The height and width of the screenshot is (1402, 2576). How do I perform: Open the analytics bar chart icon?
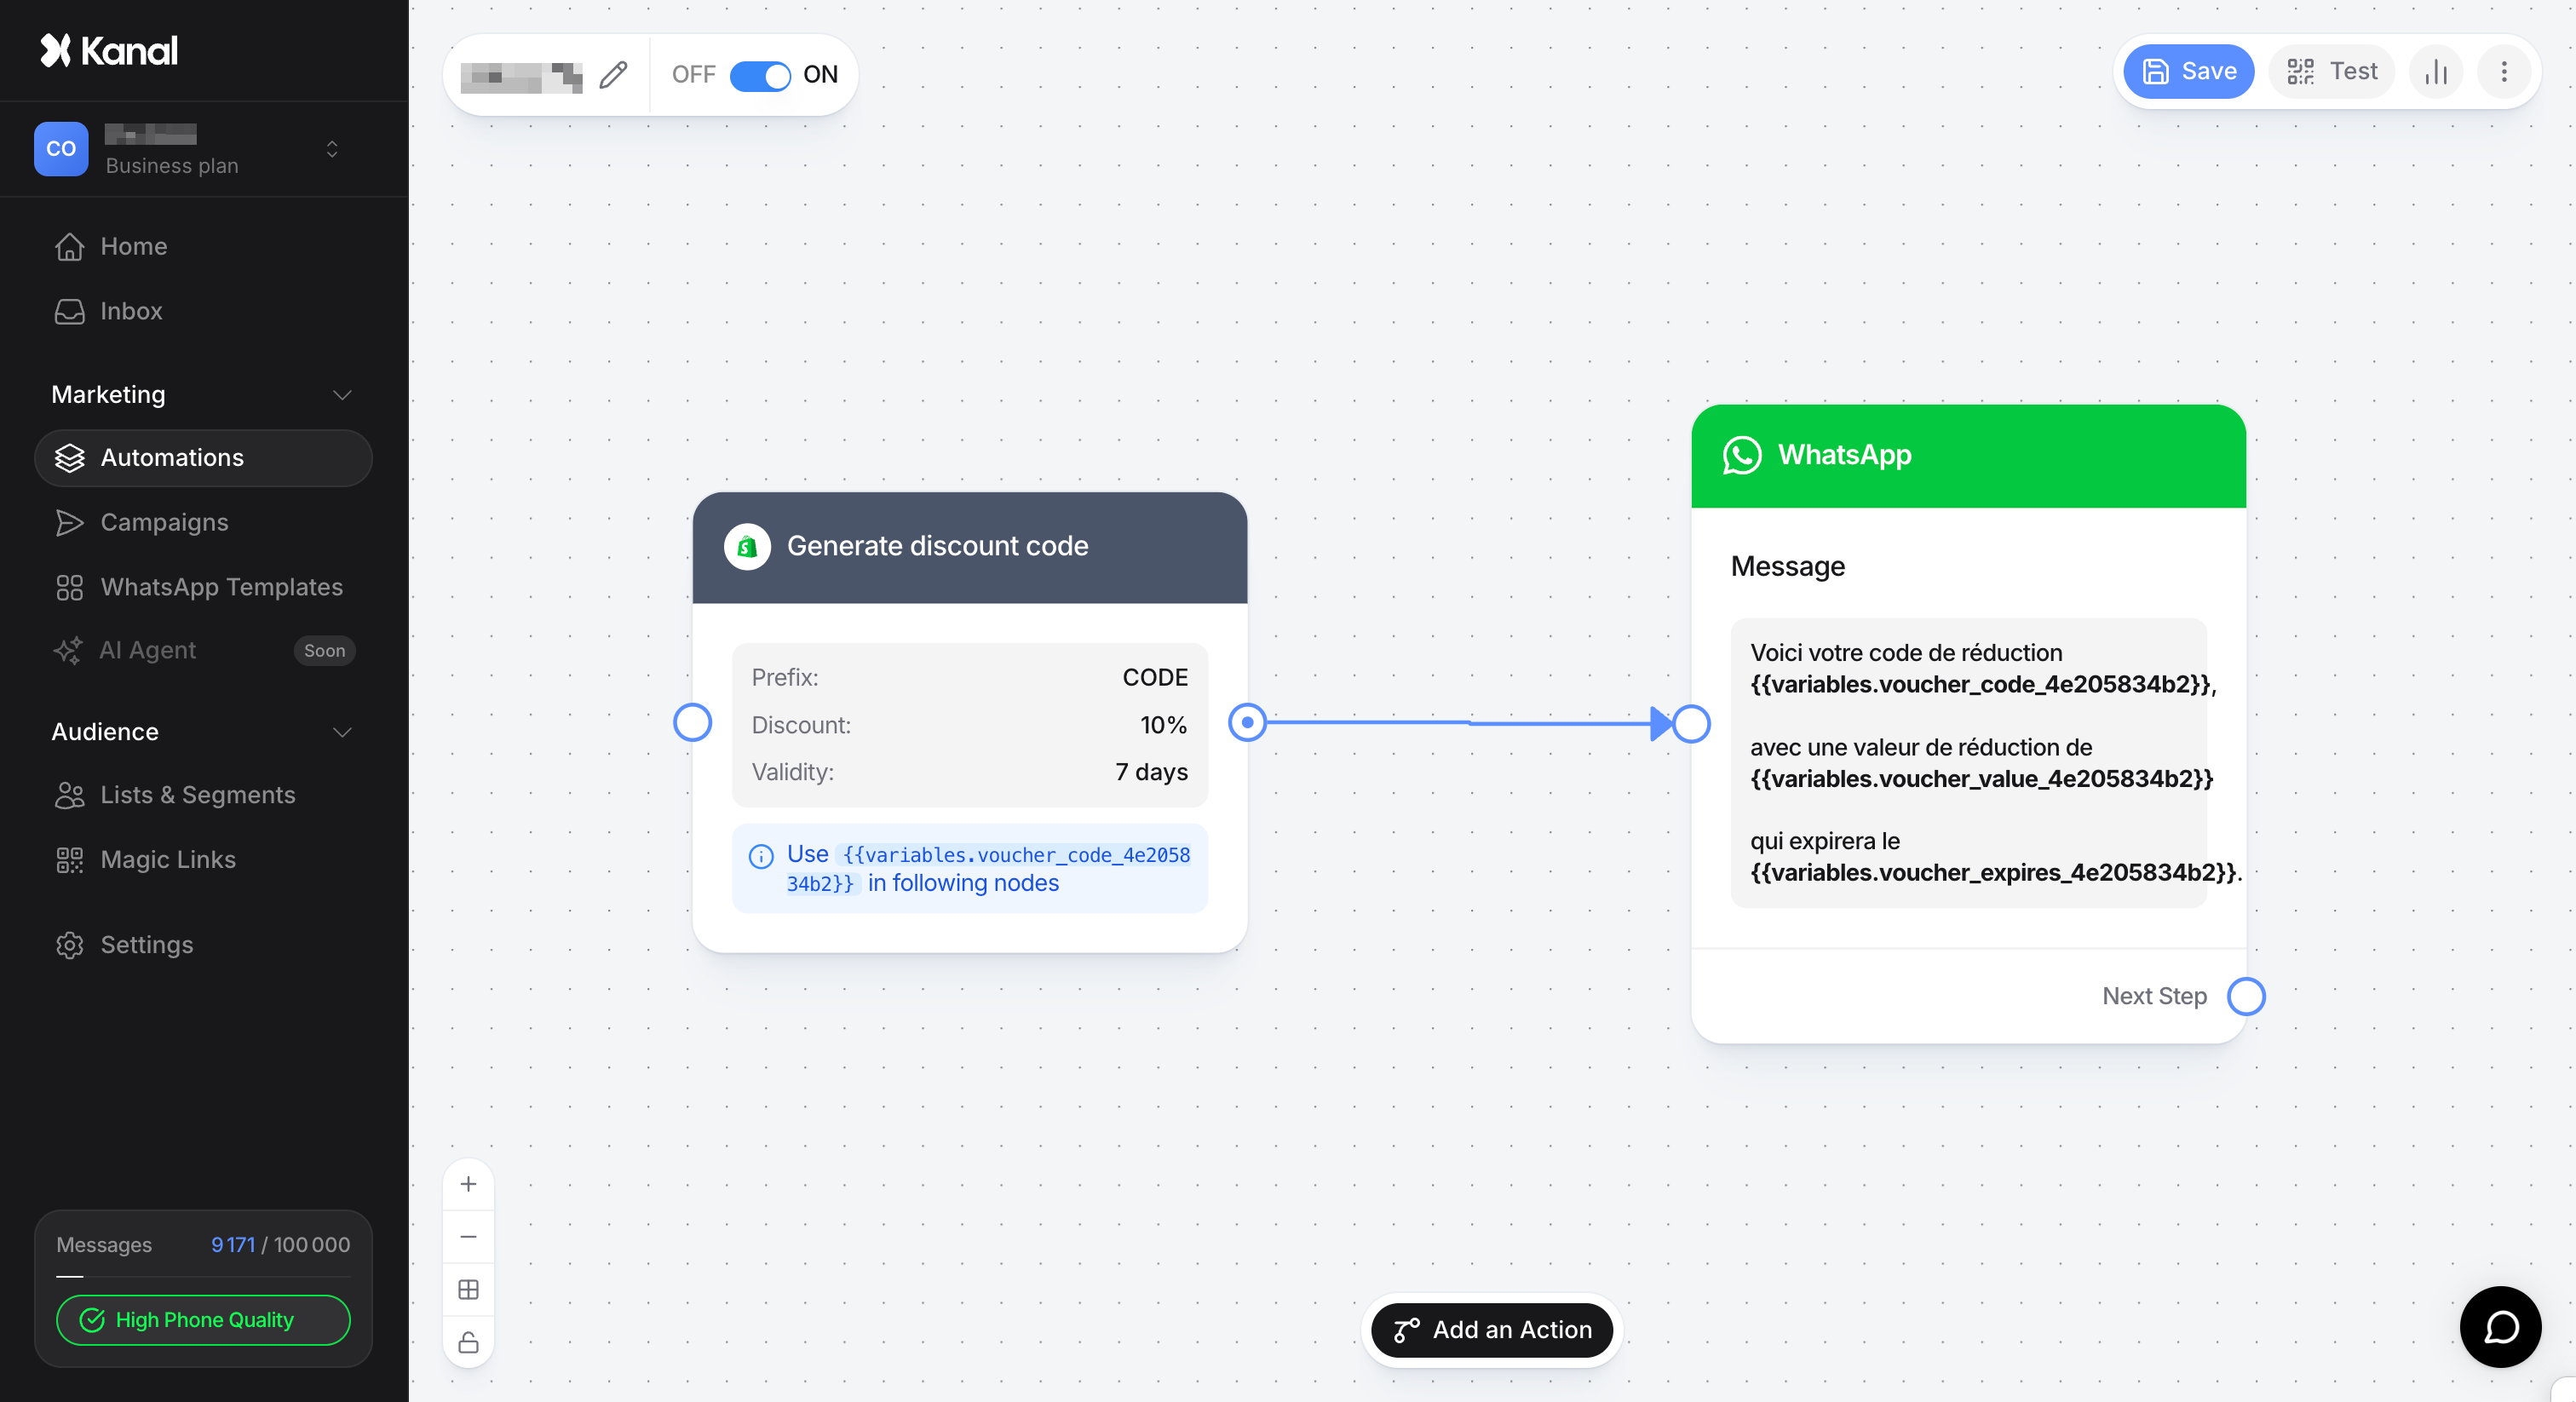2436,72
